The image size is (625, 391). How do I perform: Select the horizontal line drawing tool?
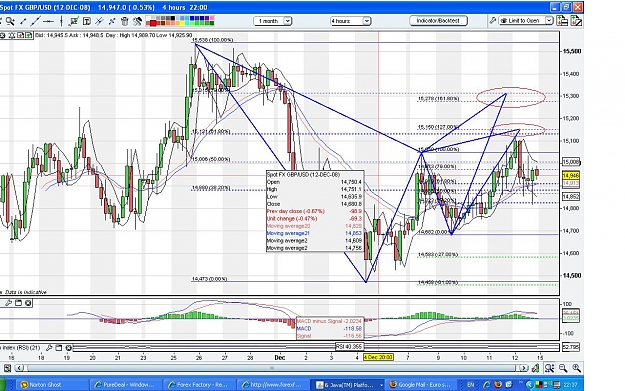[x=48, y=21]
